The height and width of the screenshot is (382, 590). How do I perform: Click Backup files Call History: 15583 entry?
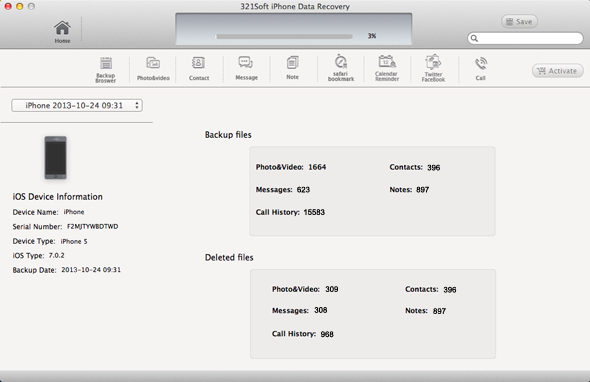click(290, 212)
